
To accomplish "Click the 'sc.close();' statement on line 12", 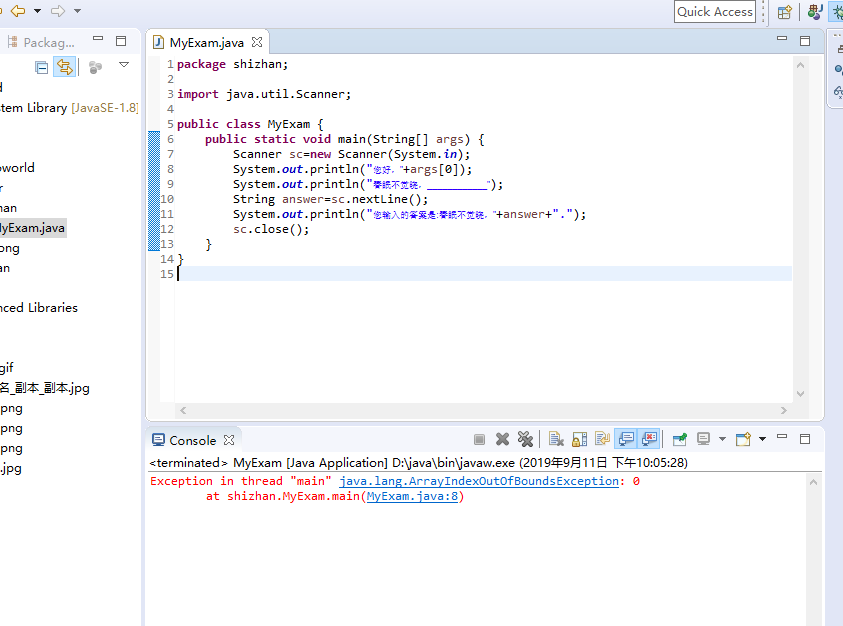I will point(271,230).
